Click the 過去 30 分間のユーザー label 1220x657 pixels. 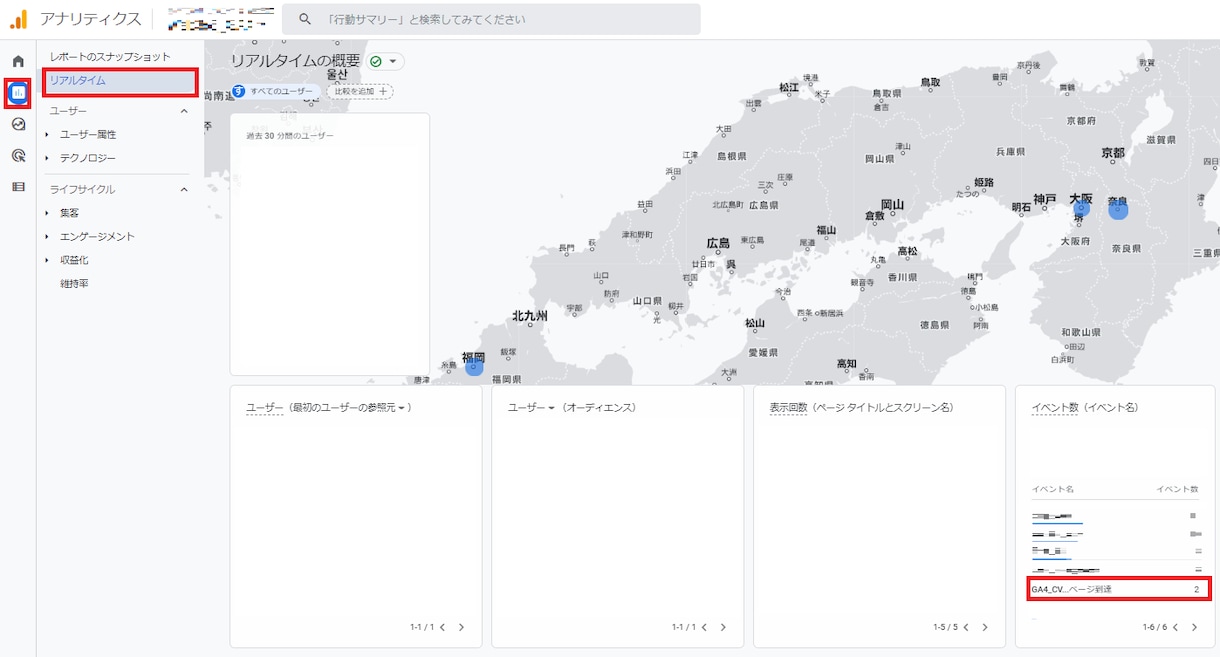(290, 135)
